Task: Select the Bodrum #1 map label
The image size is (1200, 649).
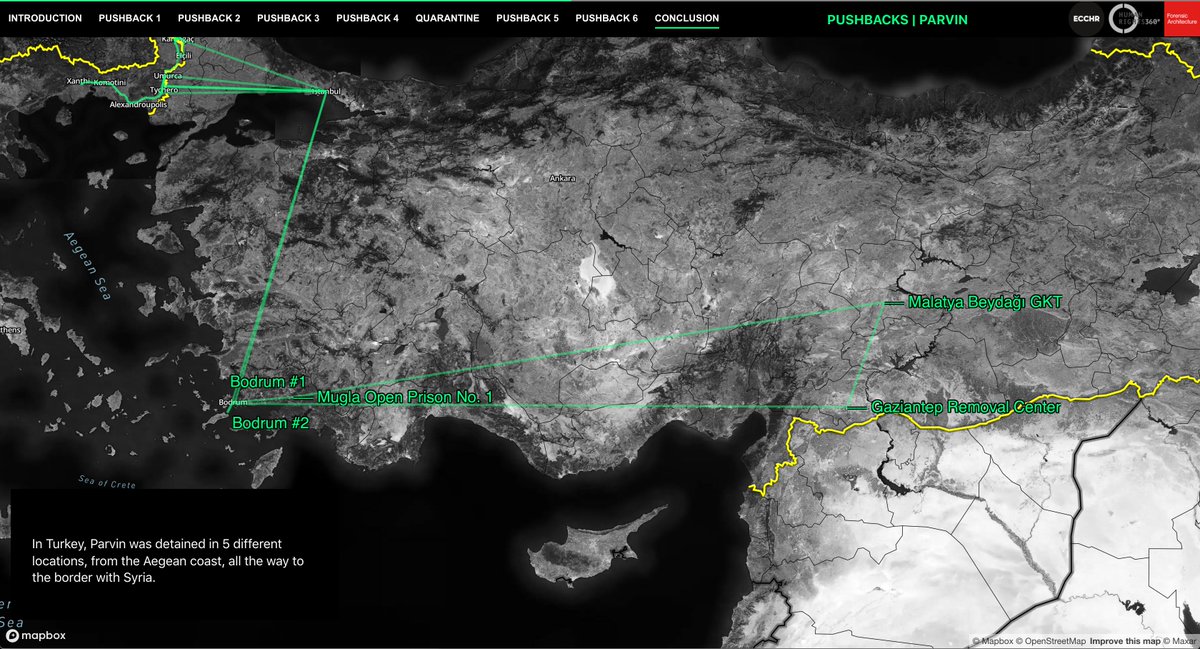Action: click(268, 382)
